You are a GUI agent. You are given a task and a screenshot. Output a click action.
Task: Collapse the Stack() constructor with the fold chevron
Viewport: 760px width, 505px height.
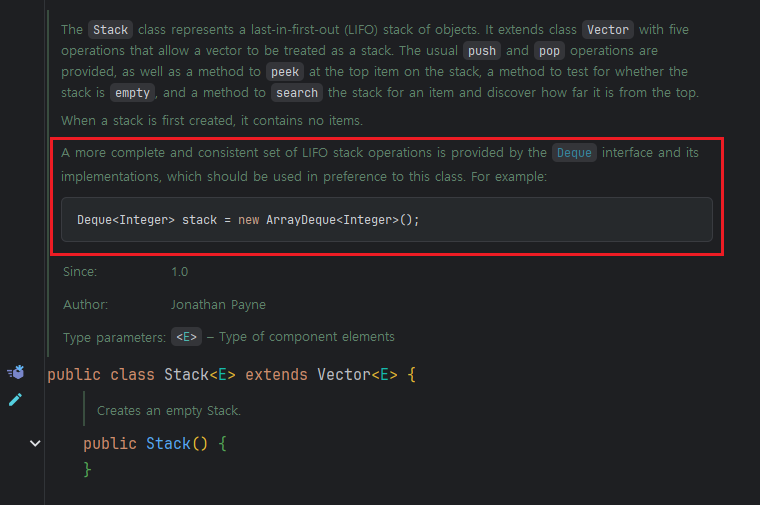[35, 443]
